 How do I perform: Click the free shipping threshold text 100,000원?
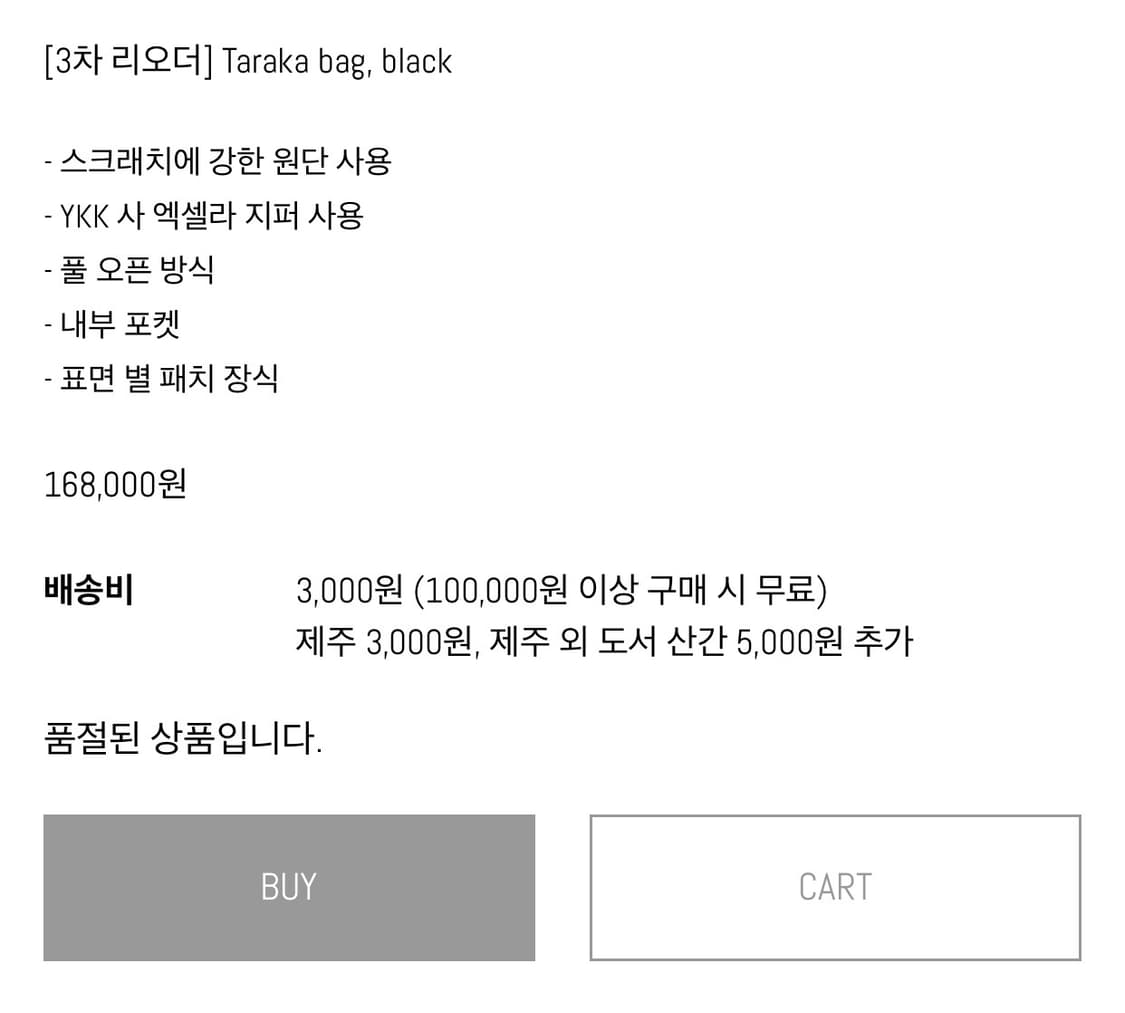[x=500, y=589]
